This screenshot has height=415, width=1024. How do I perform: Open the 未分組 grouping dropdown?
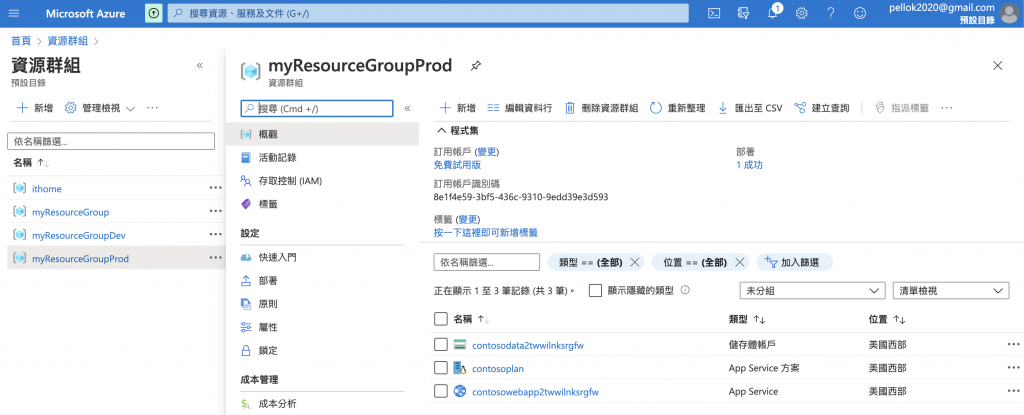(812, 290)
